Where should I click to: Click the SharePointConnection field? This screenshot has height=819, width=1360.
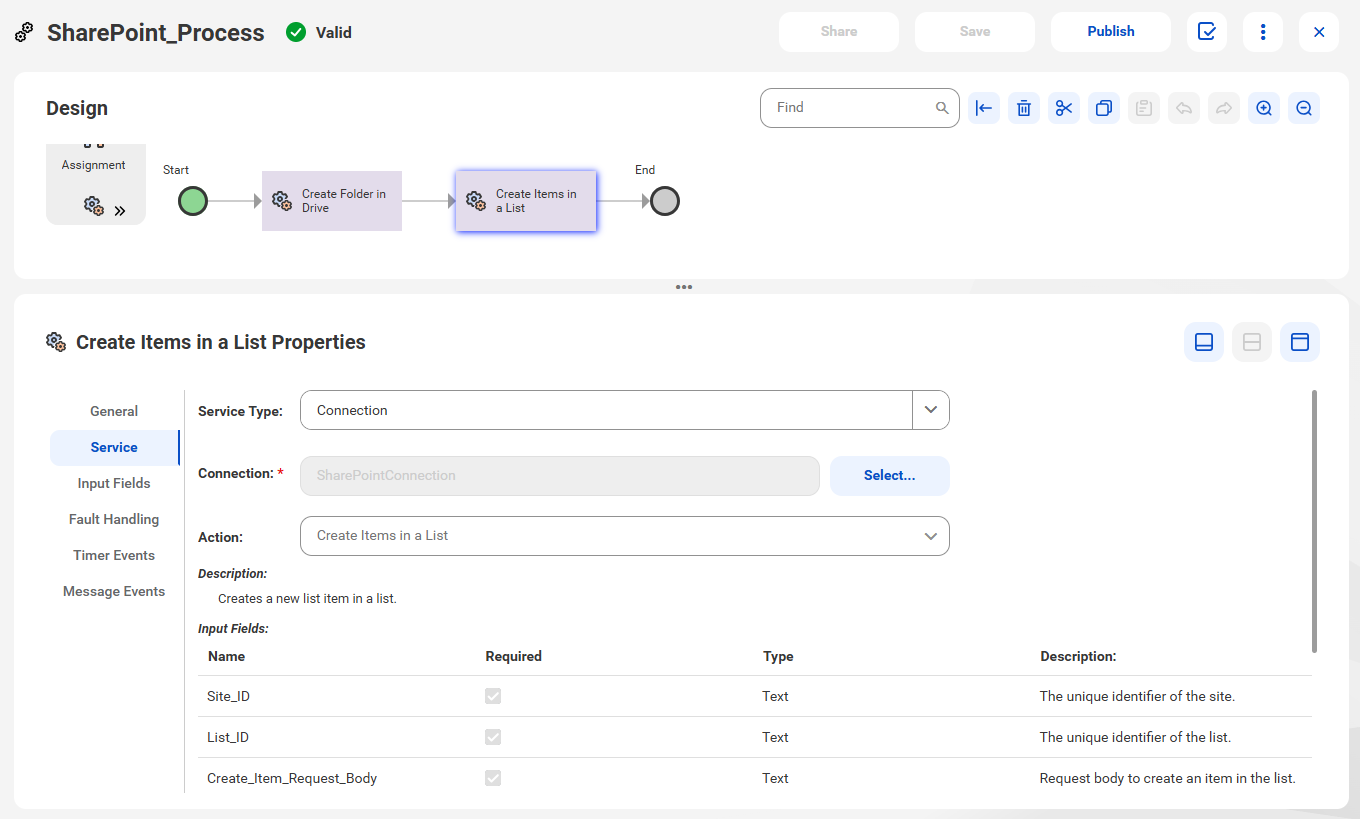tap(560, 476)
